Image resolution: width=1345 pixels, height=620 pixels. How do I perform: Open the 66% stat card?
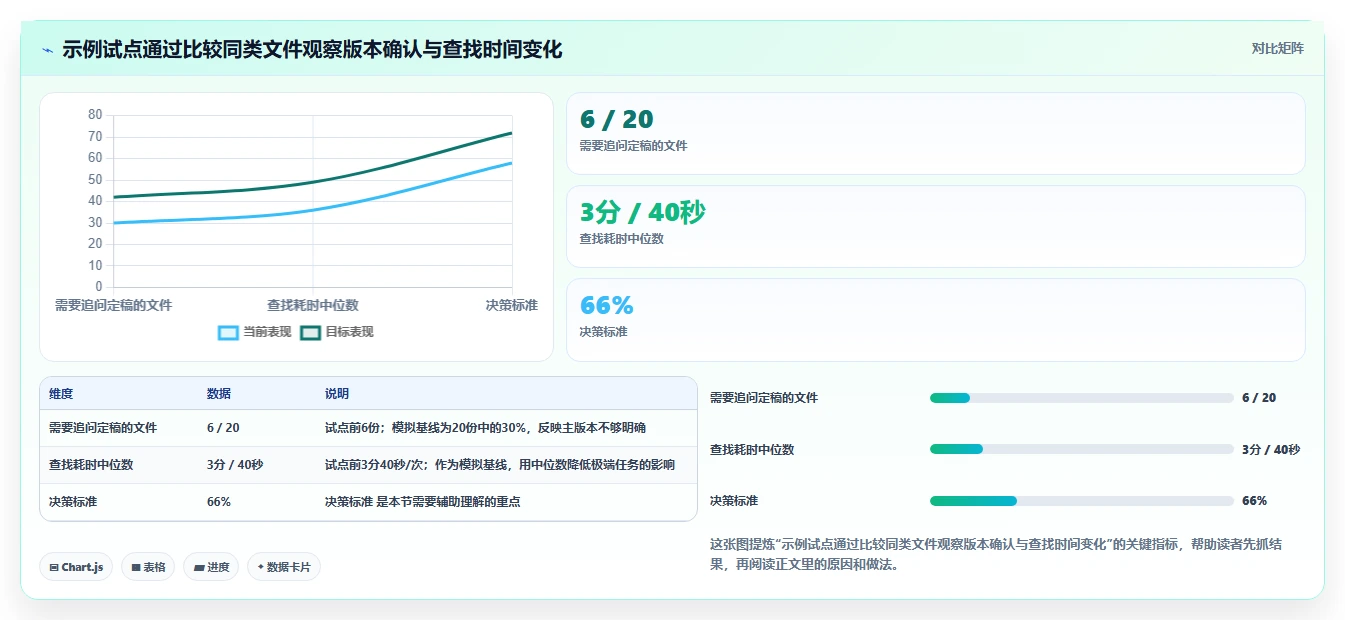click(935, 320)
